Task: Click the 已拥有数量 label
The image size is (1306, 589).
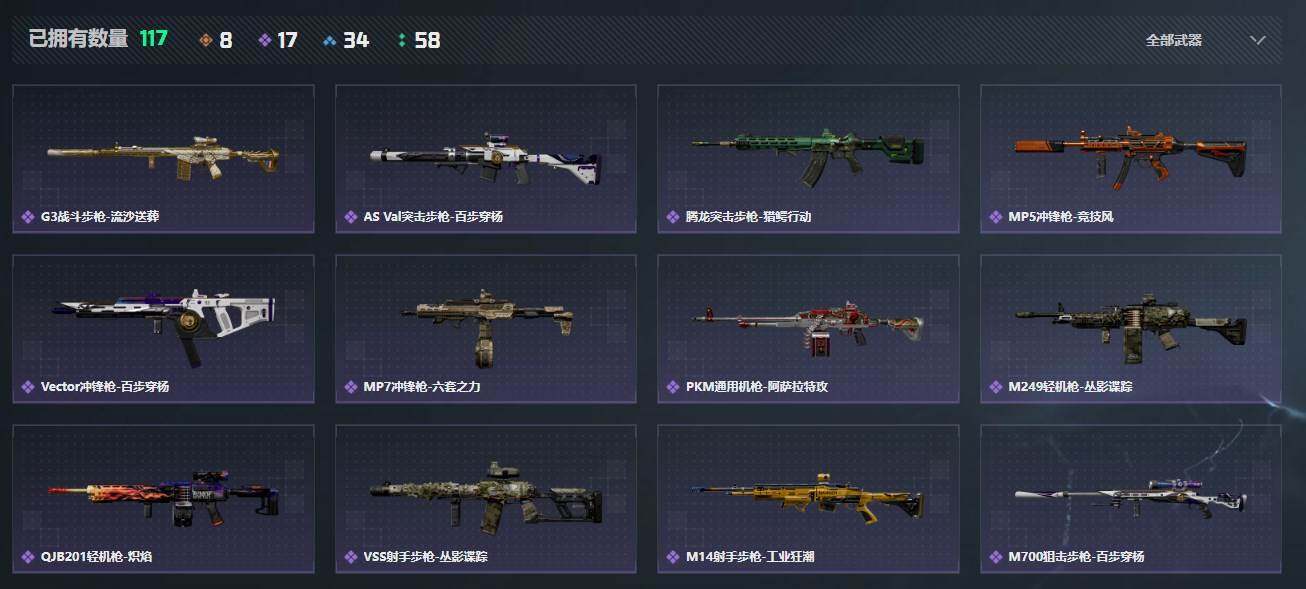Action: pos(78,39)
